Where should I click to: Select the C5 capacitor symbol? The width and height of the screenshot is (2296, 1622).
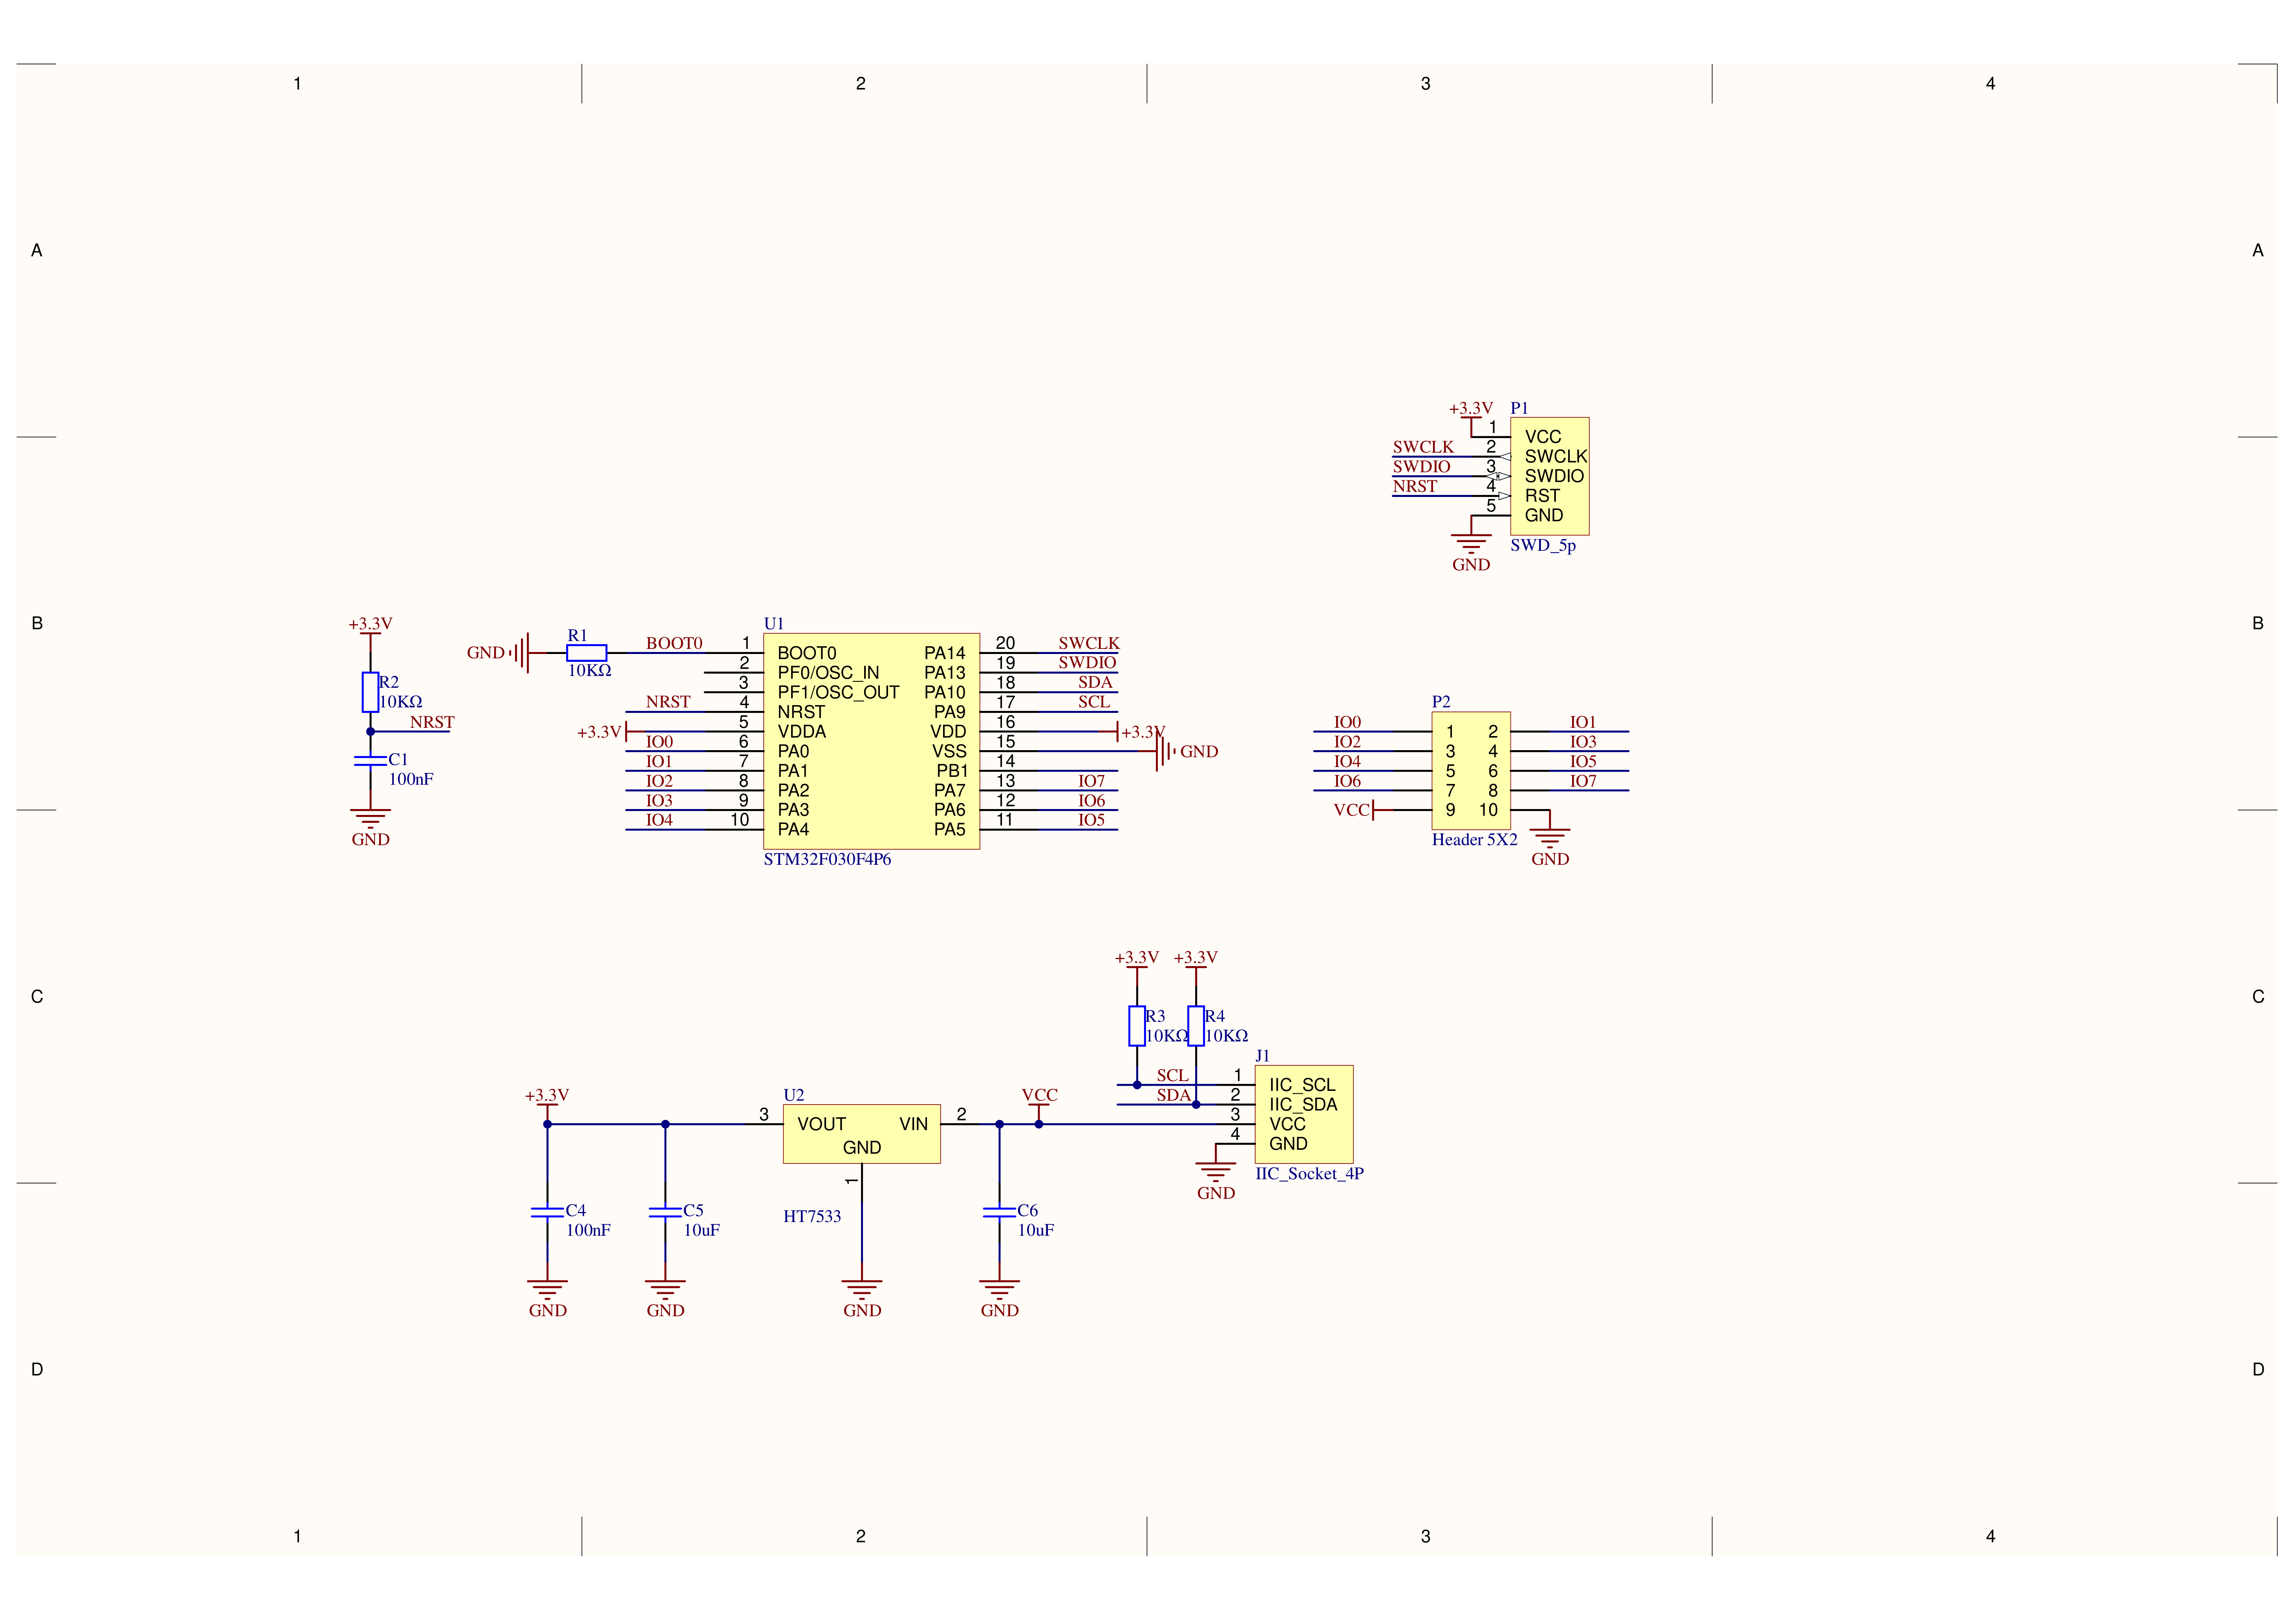point(665,1212)
